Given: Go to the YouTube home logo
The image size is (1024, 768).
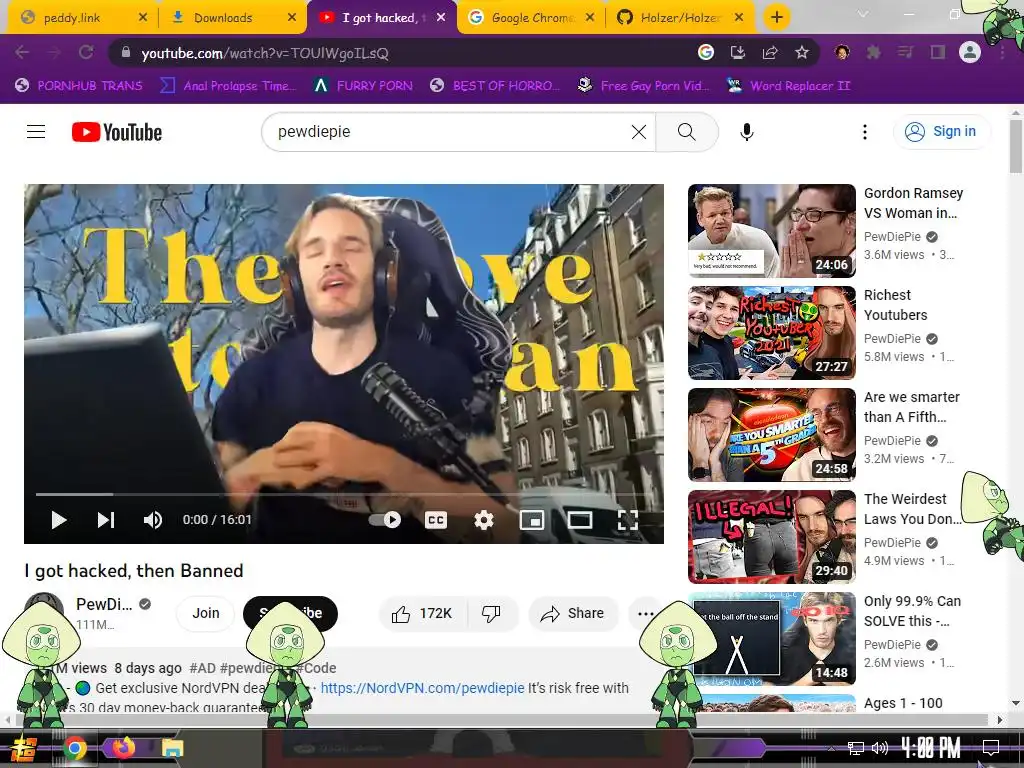Looking at the screenshot, I should coord(117,132).
